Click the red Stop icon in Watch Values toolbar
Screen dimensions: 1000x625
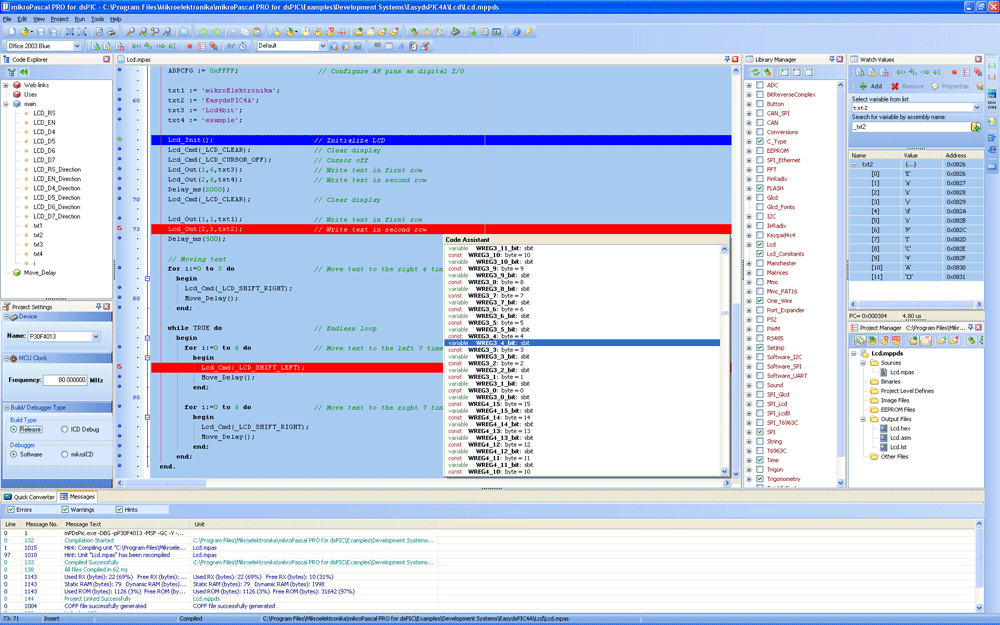[x=954, y=72]
